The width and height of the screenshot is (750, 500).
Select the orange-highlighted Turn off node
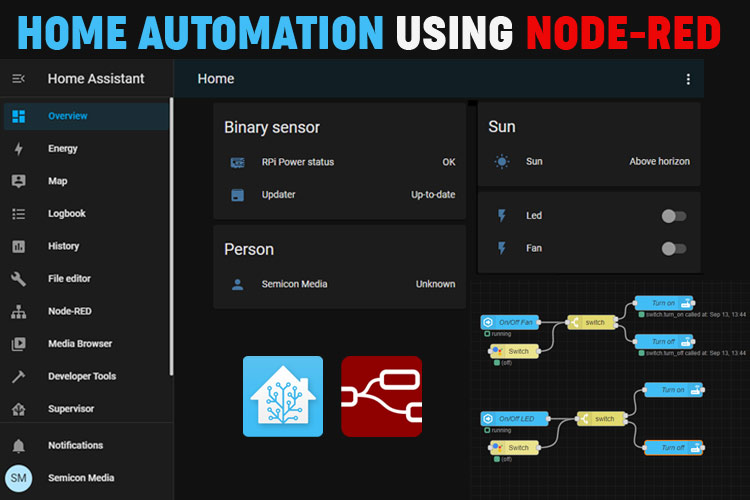pyautogui.click(x=674, y=448)
